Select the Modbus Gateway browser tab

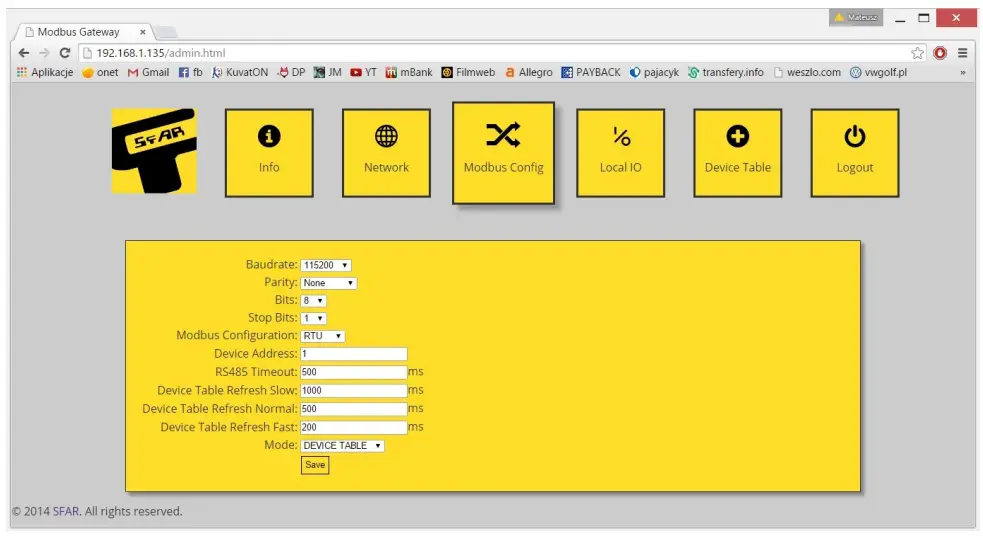click(x=85, y=32)
